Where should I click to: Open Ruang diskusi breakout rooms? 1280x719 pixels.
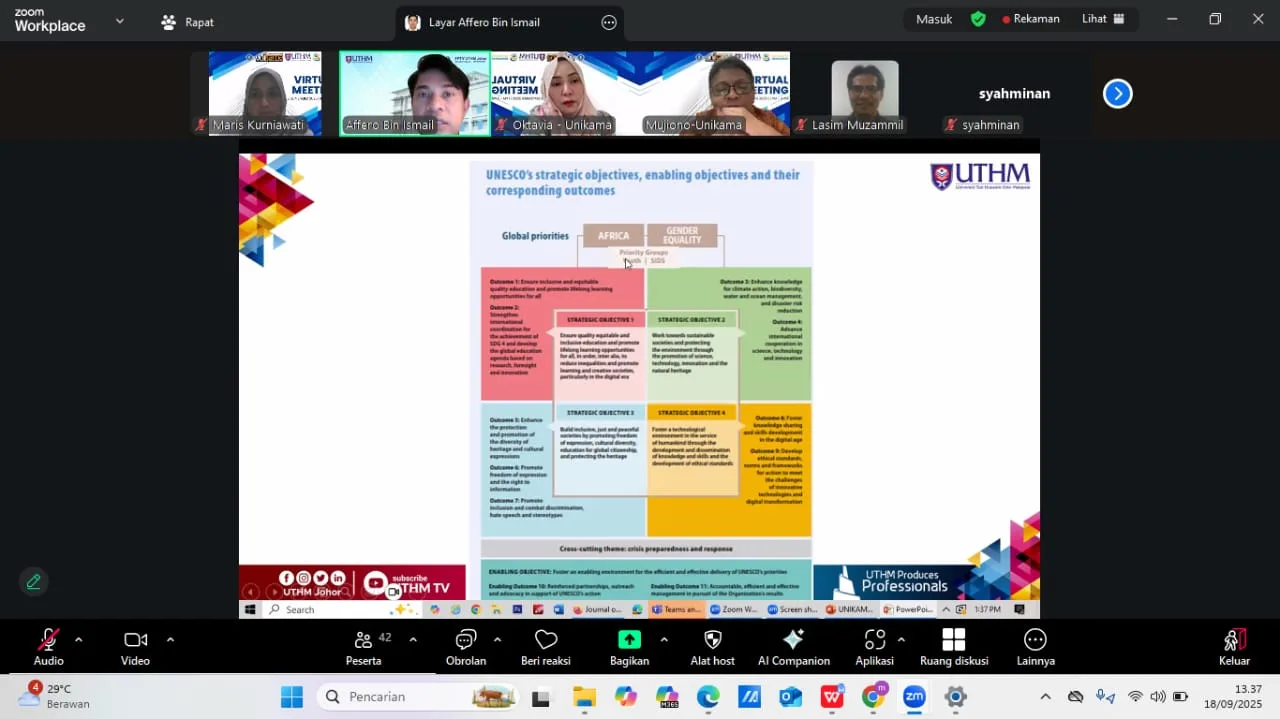[954, 647]
